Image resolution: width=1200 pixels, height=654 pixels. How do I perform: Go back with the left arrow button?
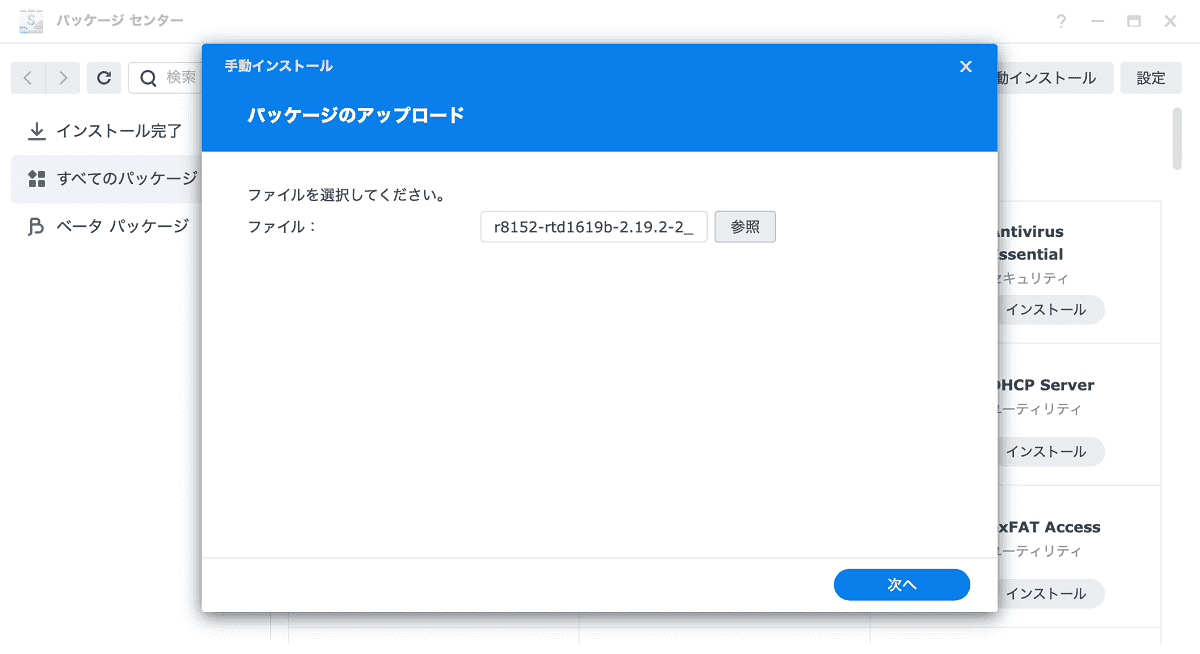28,77
